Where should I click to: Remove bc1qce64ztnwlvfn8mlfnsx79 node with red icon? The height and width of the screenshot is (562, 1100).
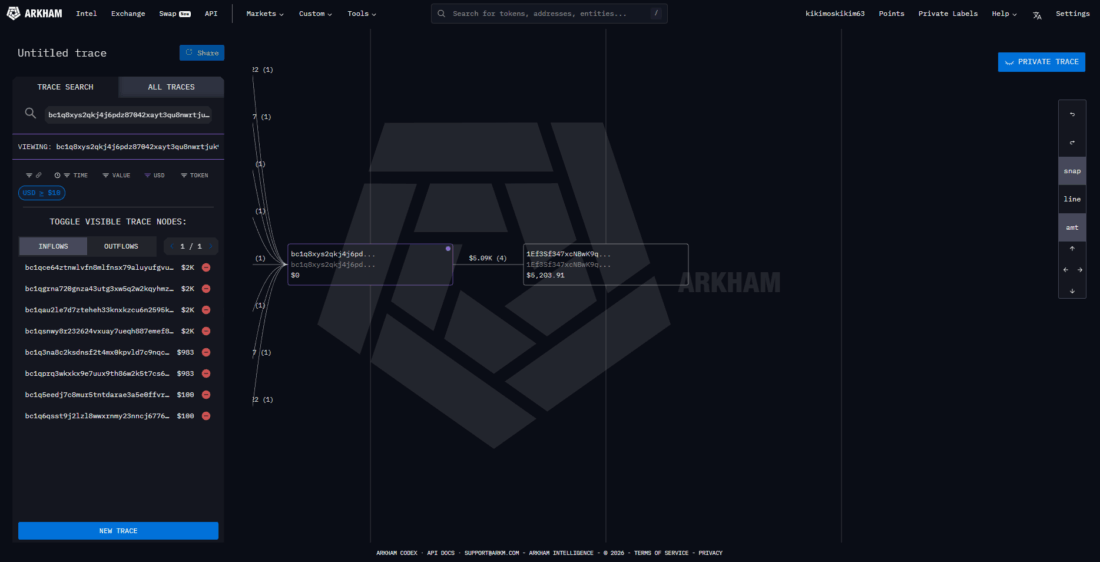(x=206, y=267)
